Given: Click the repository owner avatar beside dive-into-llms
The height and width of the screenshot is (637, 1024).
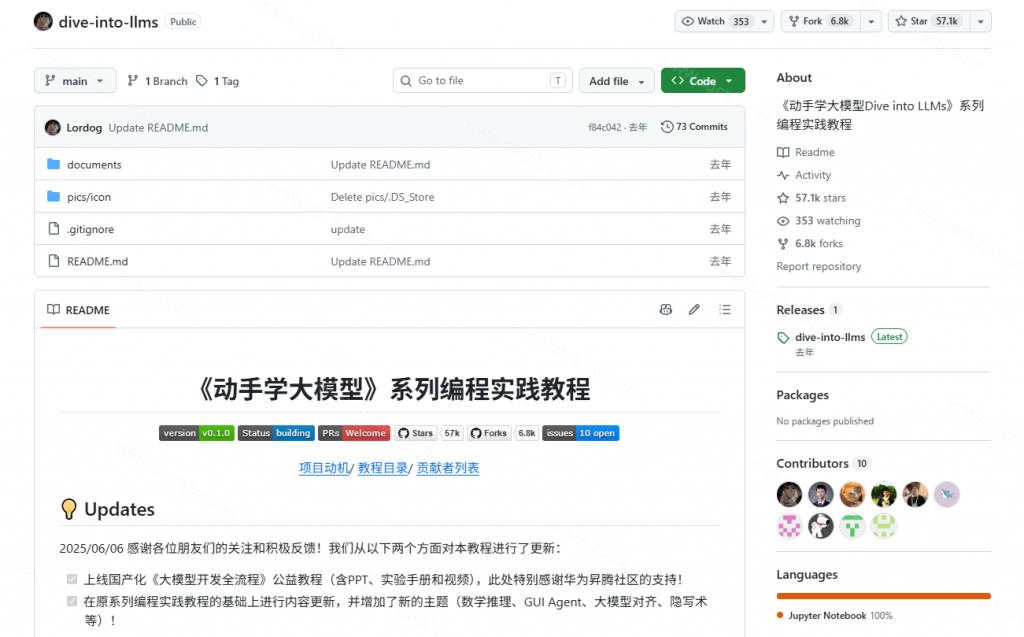Looking at the screenshot, I should (x=43, y=22).
